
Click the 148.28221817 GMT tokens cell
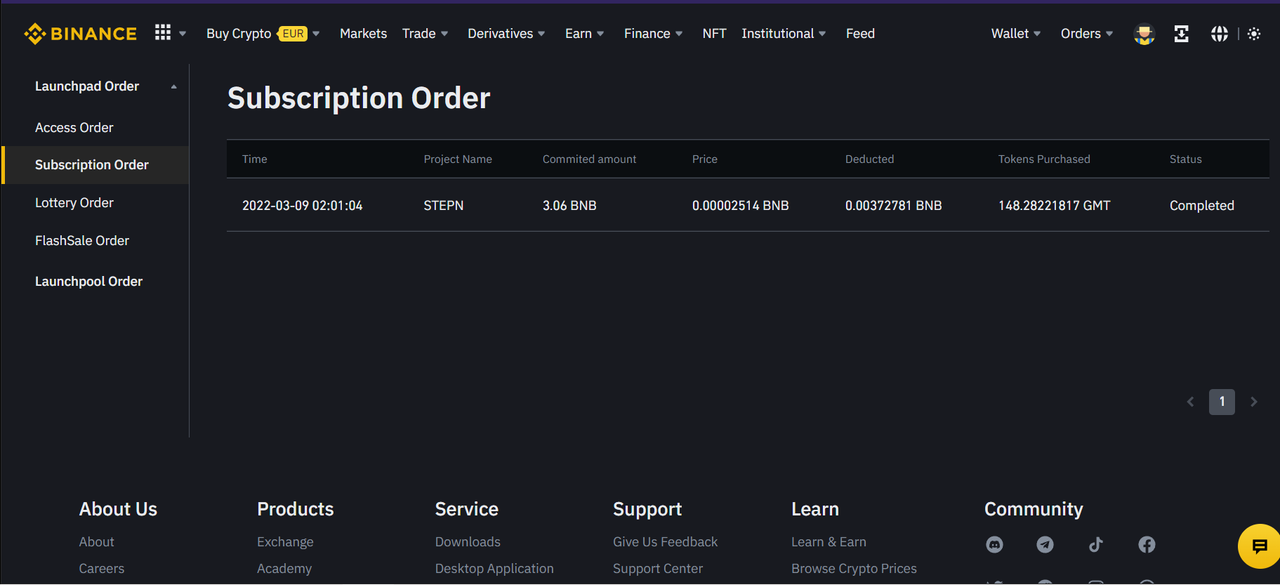[x=1054, y=206]
